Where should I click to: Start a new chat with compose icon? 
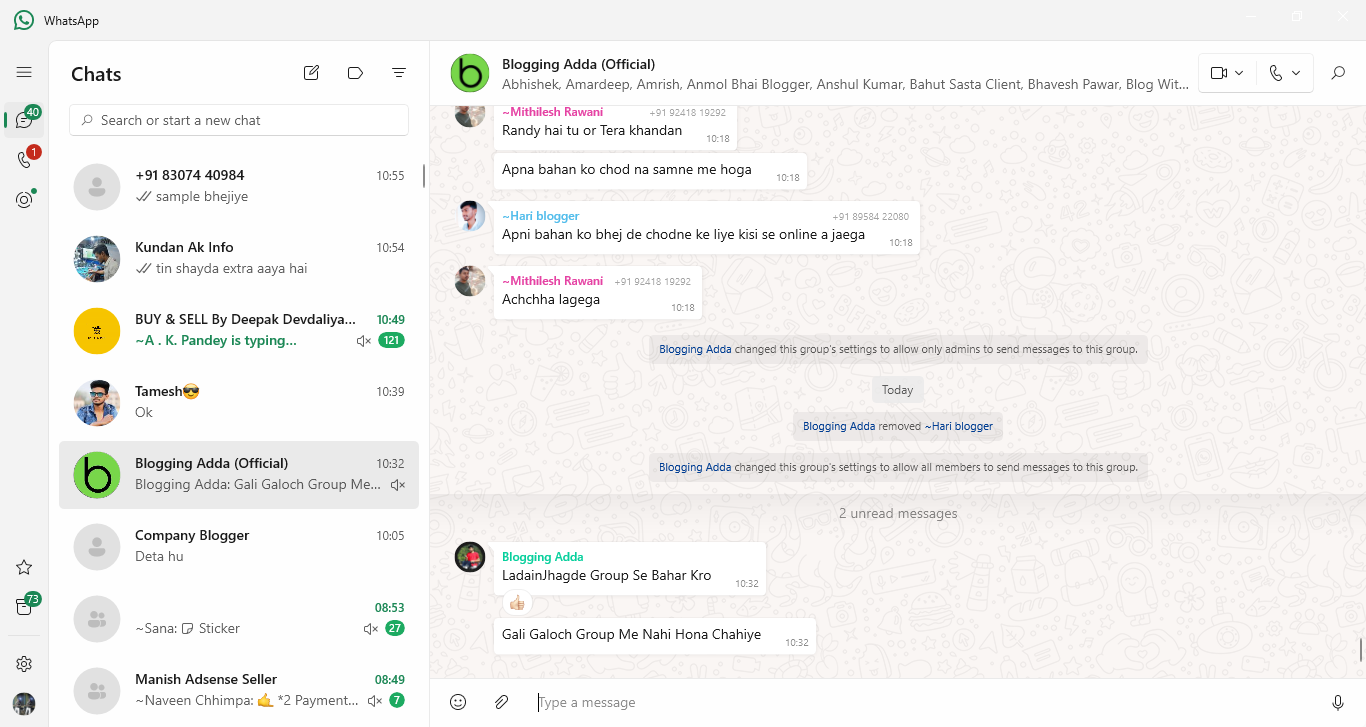pos(312,73)
